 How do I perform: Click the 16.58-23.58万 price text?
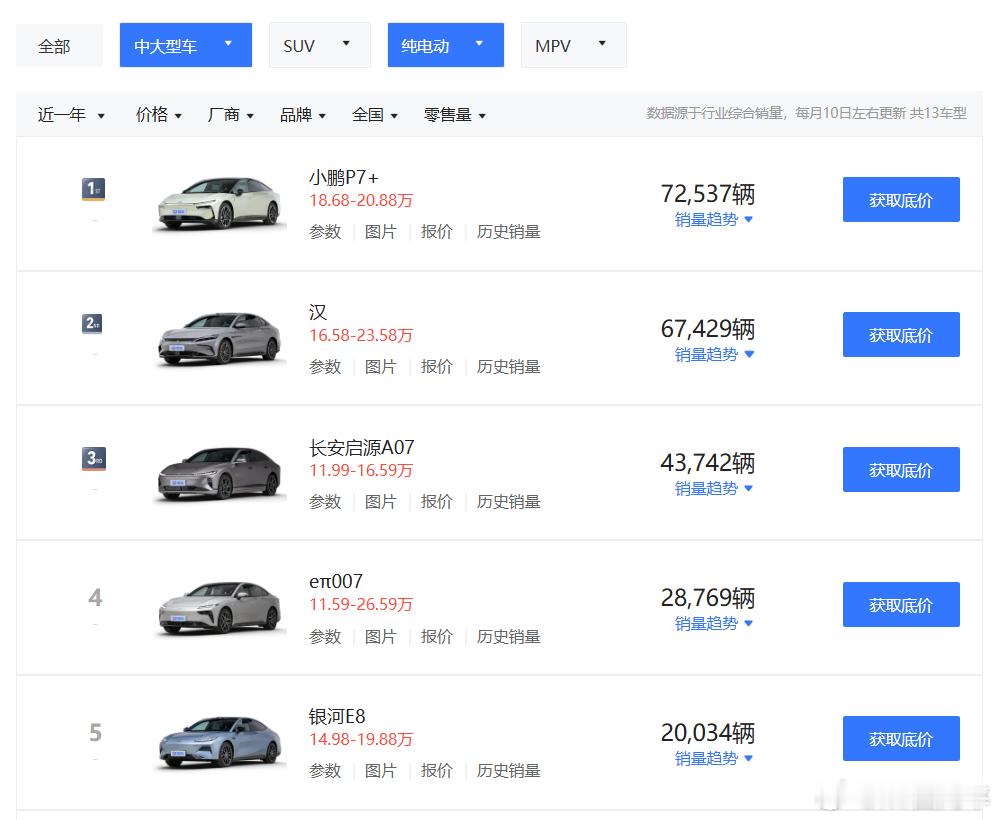click(x=361, y=336)
